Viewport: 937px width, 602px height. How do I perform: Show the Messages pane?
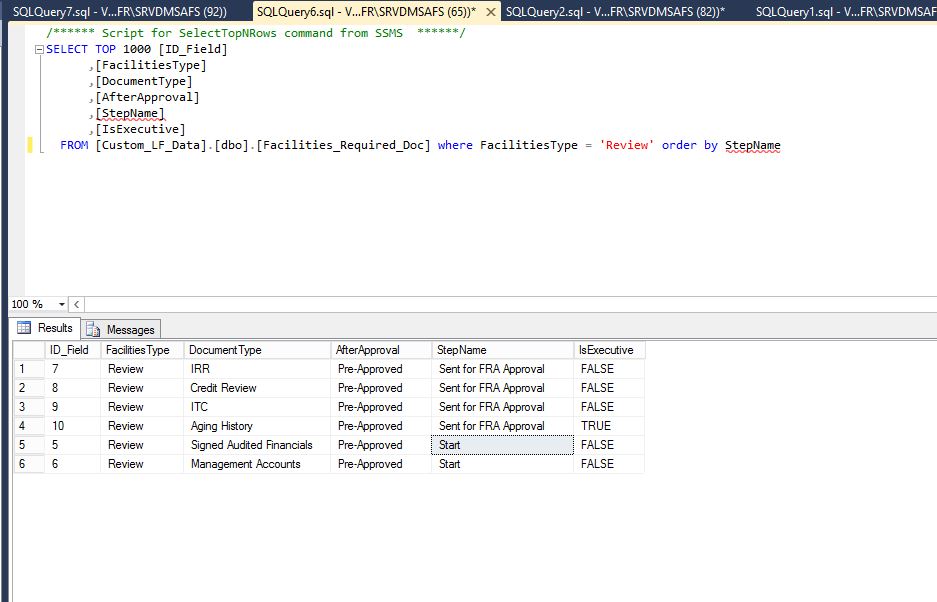coord(130,329)
